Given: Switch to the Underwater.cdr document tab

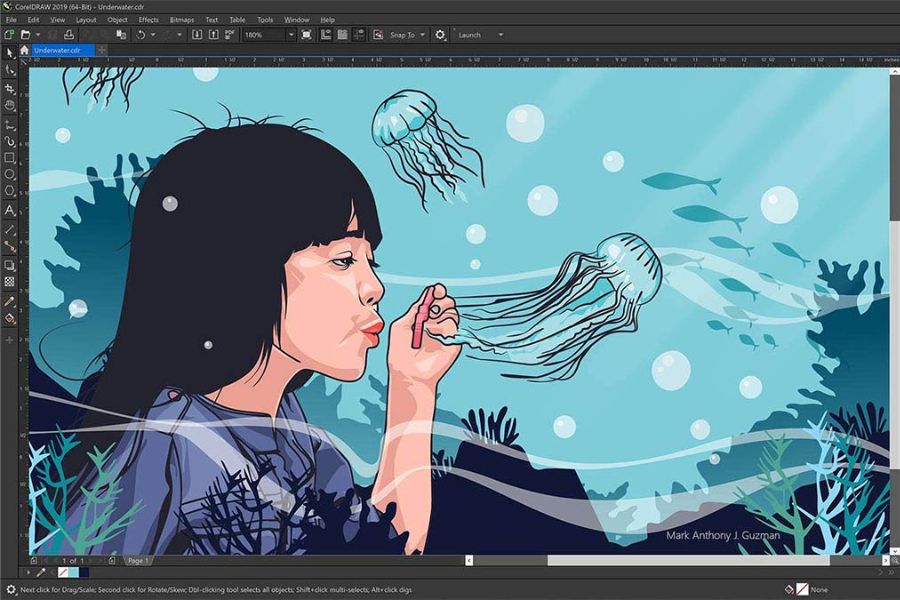Looking at the screenshot, I should click(x=57, y=50).
